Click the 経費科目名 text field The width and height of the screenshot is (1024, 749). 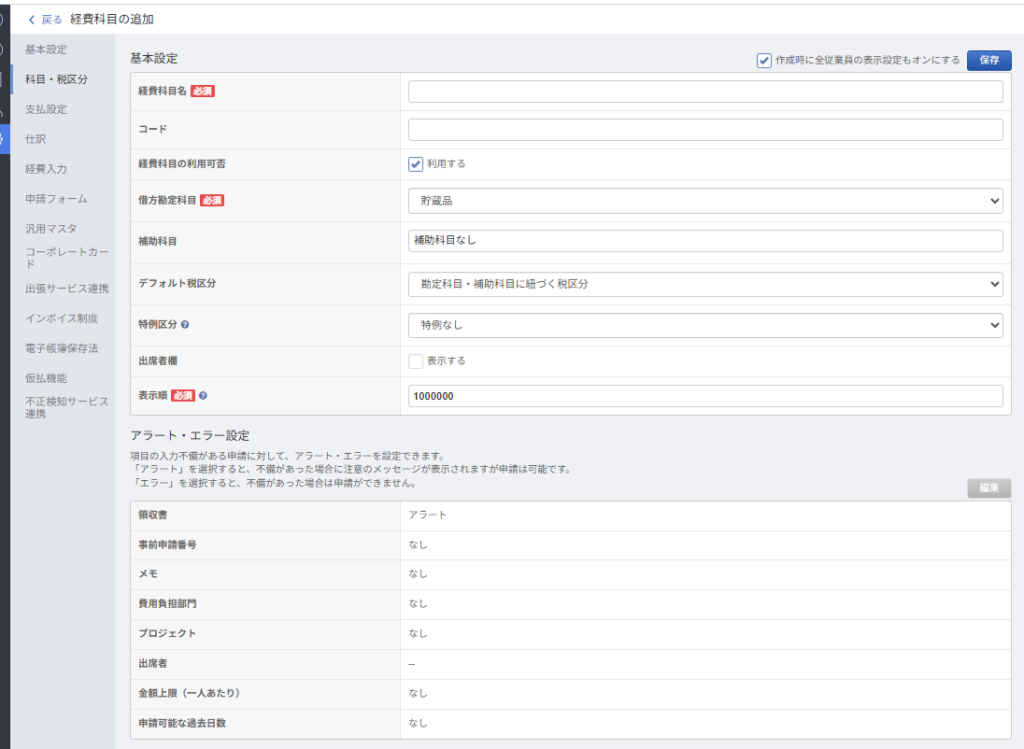[x=705, y=91]
